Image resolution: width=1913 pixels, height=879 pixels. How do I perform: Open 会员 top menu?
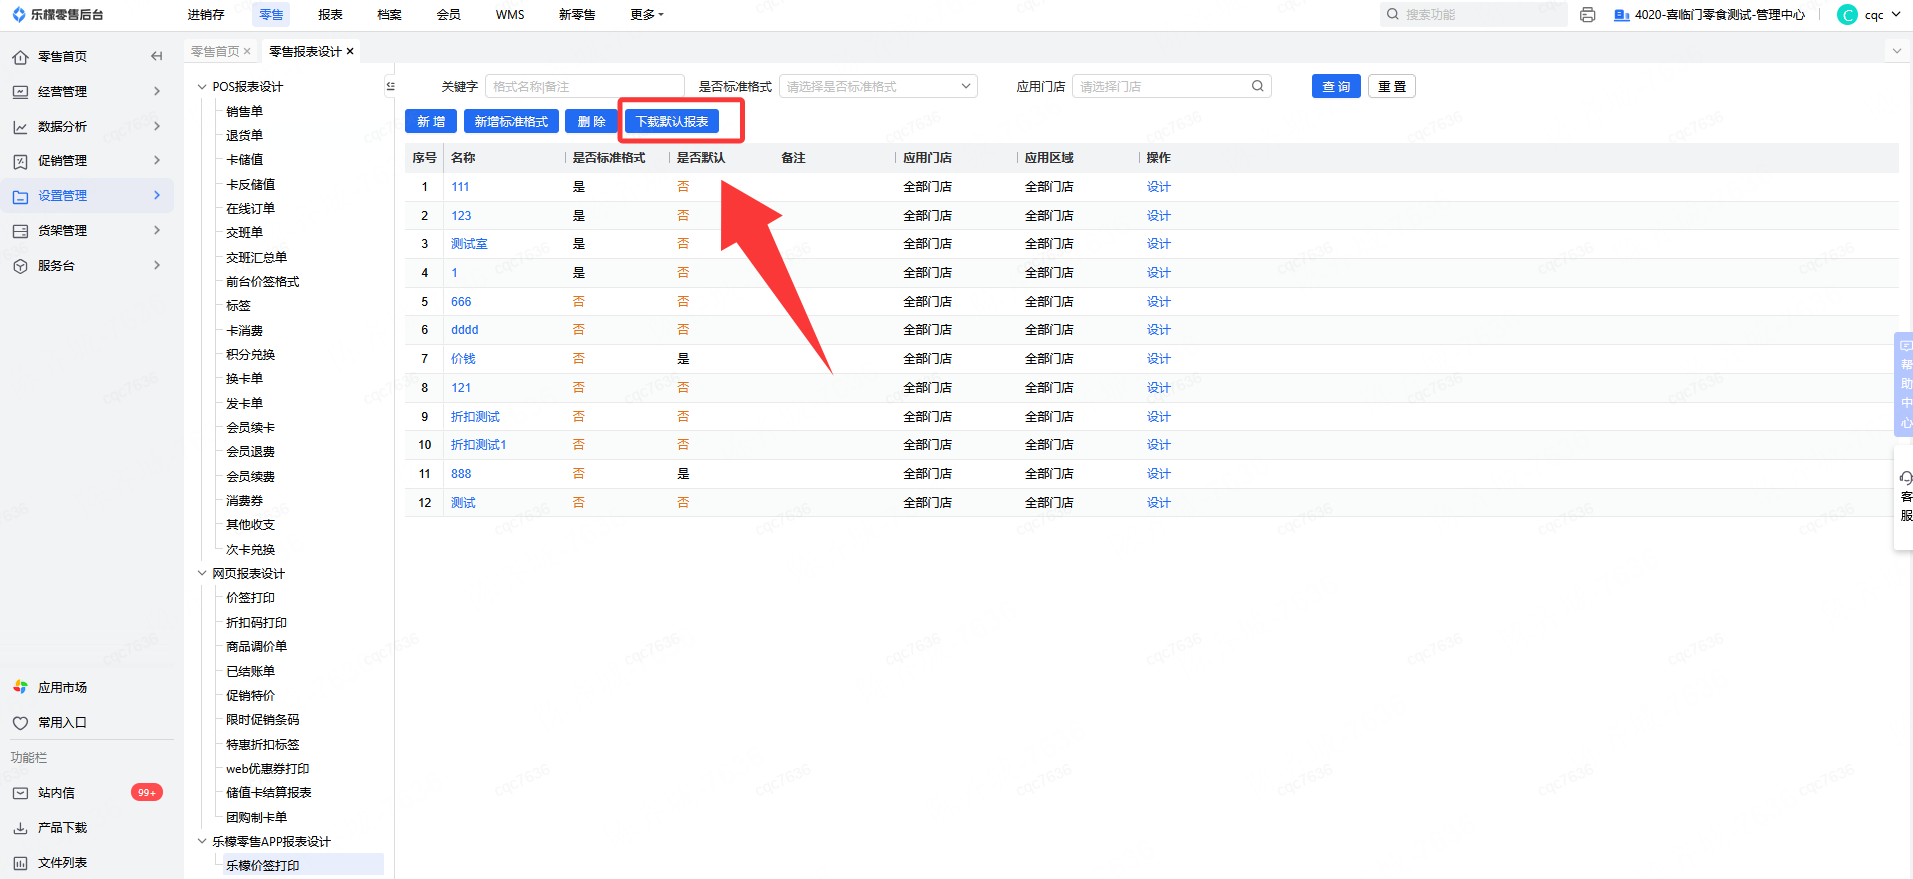click(449, 15)
